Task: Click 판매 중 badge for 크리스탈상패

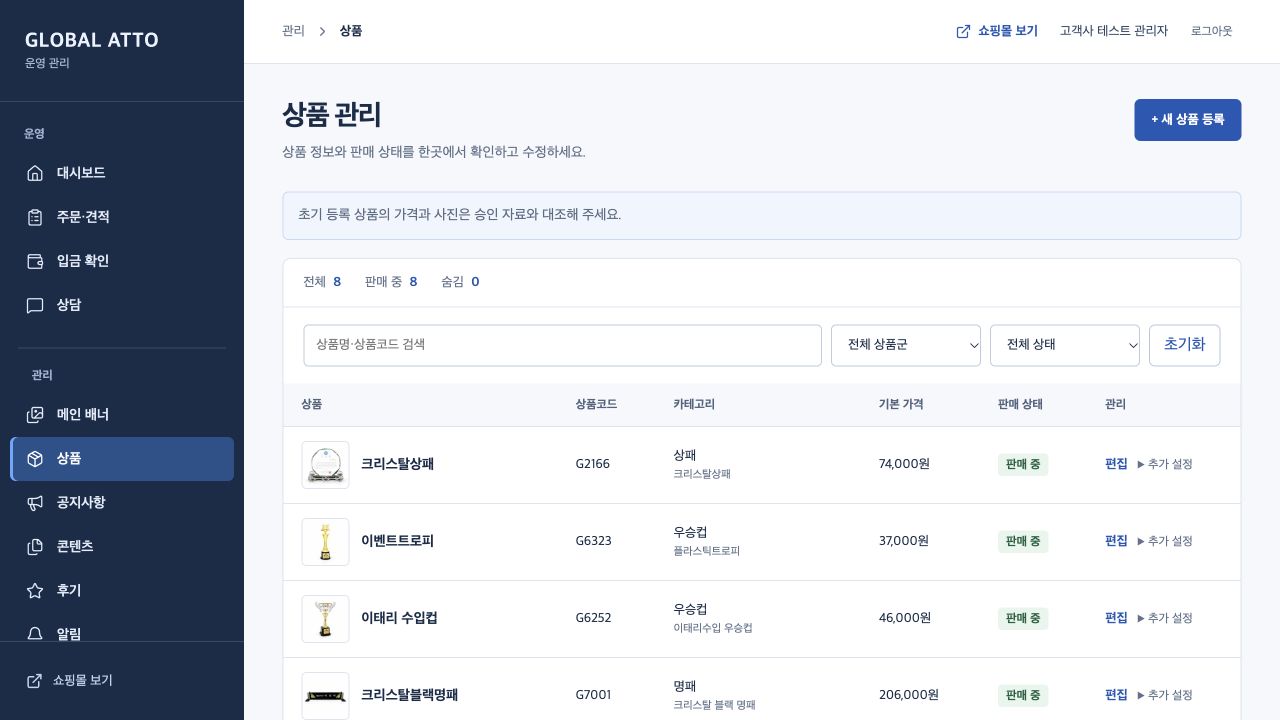Action: click(x=1023, y=464)
